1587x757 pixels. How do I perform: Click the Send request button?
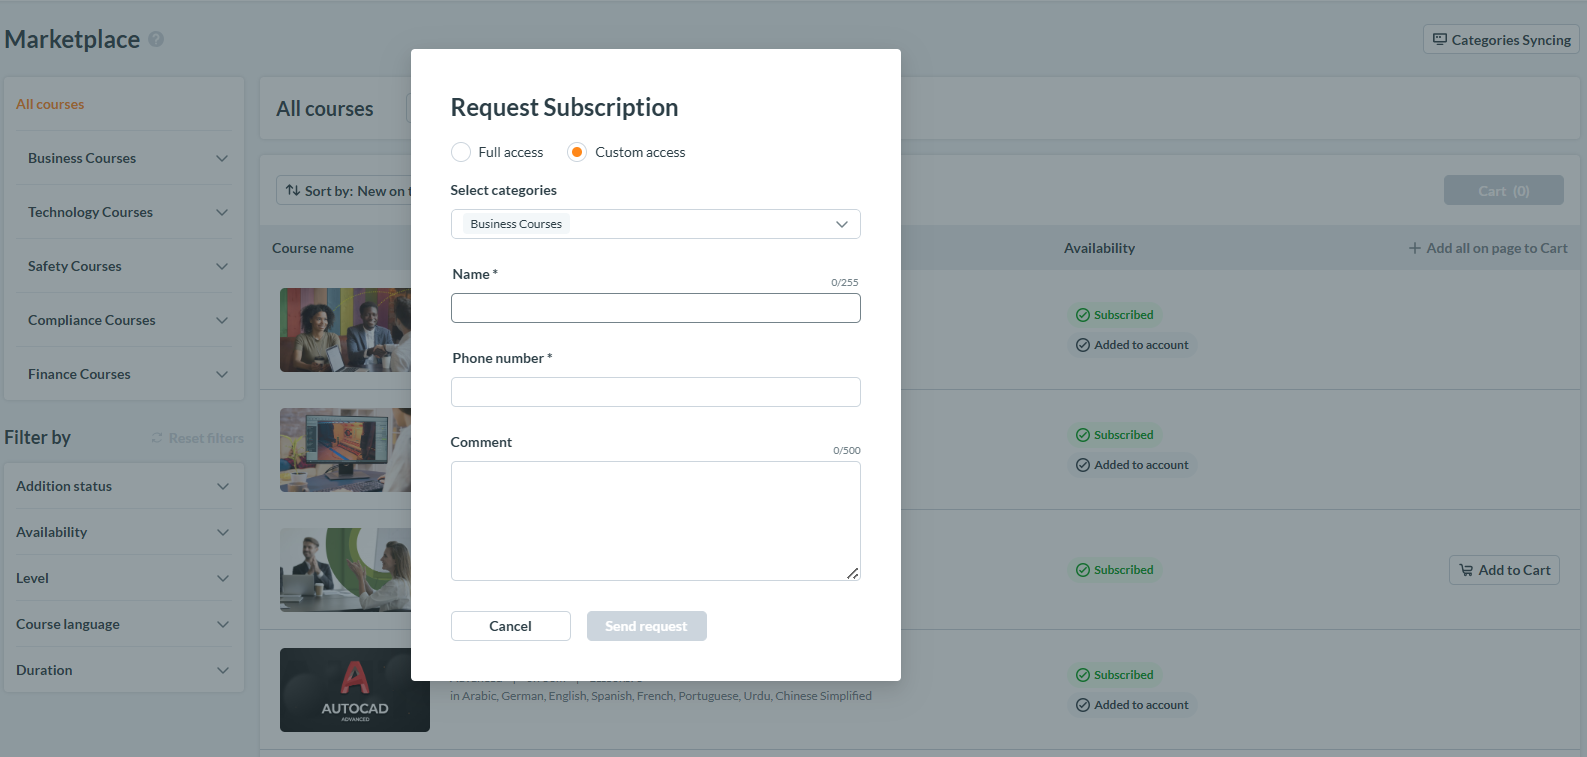pyautogui.click(x=647, y=626)
